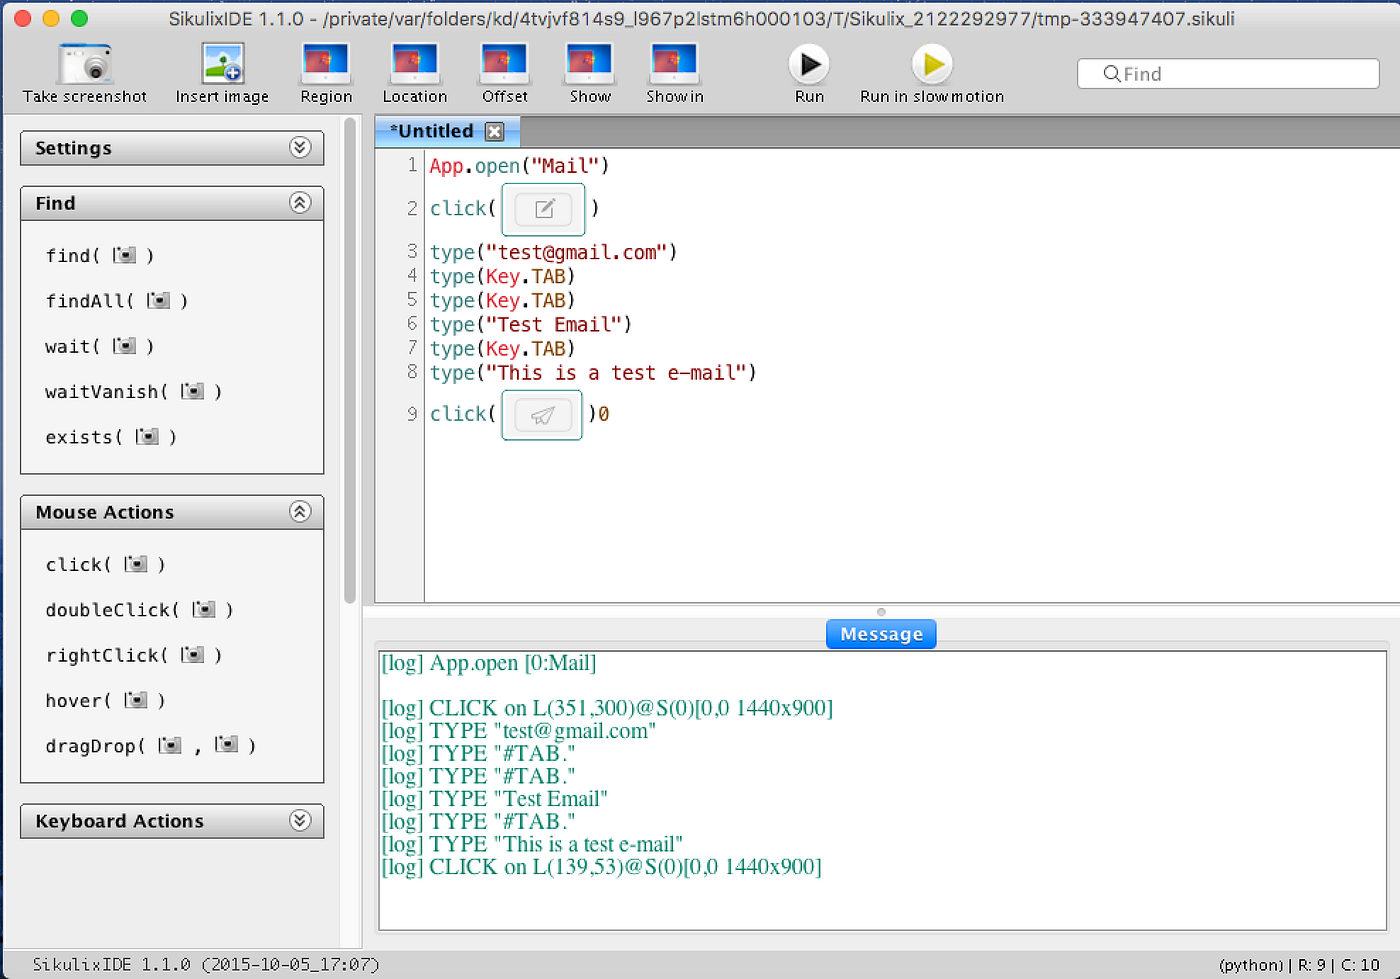This screenshot has height=979, width=1400.
Task: Click the Find search field
Action: [x=1227, y=73]
